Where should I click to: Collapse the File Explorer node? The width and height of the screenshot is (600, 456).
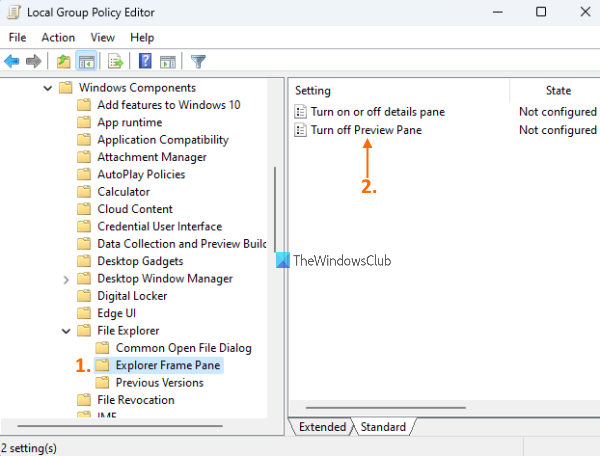pyautogui.click(x=66, y=331)
